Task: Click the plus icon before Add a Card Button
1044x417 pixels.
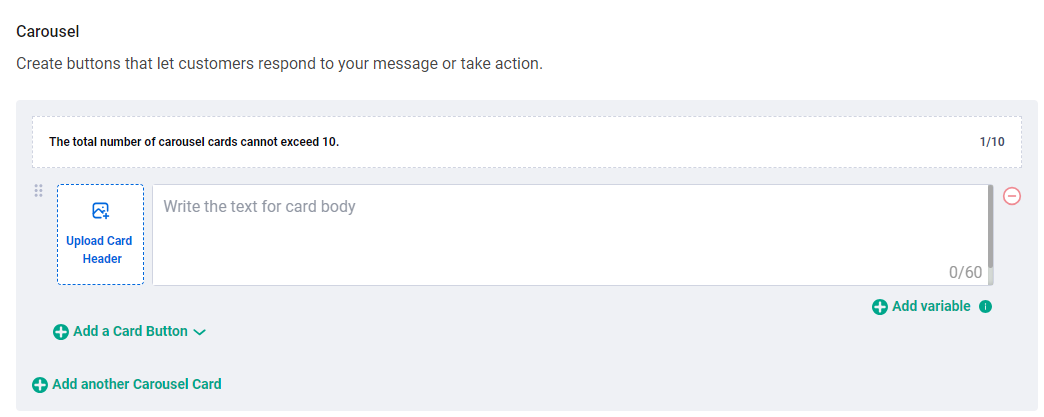Action: (61, 332)
